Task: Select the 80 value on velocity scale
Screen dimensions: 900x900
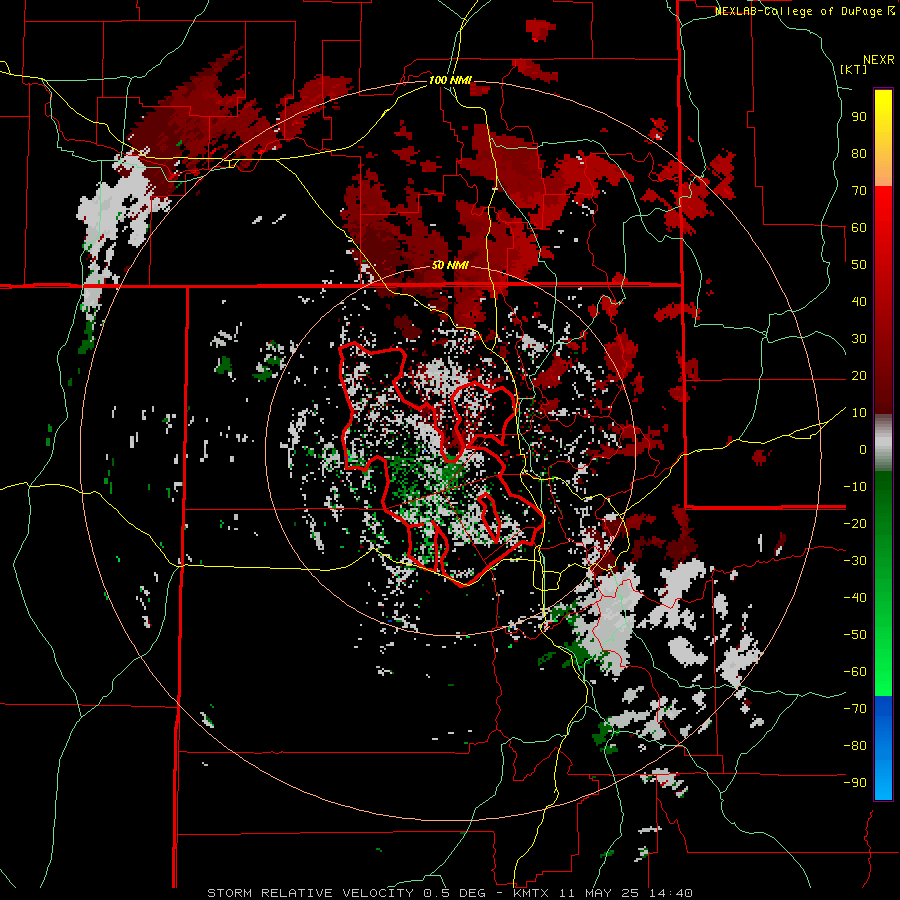Action: [859, 153]
